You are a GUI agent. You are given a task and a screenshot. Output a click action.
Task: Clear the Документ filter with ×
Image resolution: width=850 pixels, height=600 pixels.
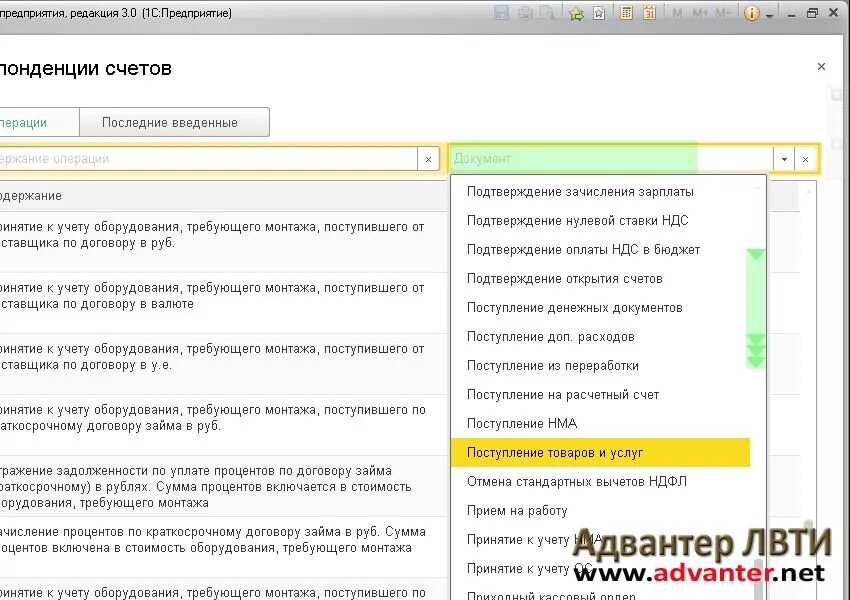[806, 158]
